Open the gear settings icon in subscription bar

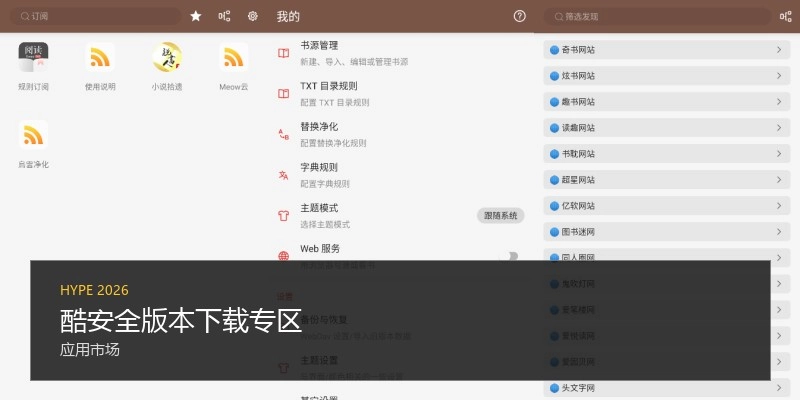(253, 16)
